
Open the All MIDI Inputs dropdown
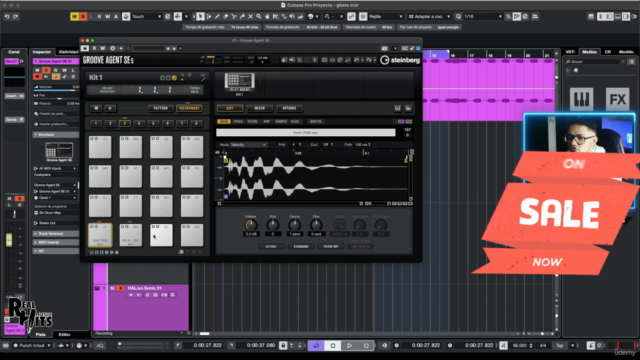pyautogui.click(x=56, y=168)
